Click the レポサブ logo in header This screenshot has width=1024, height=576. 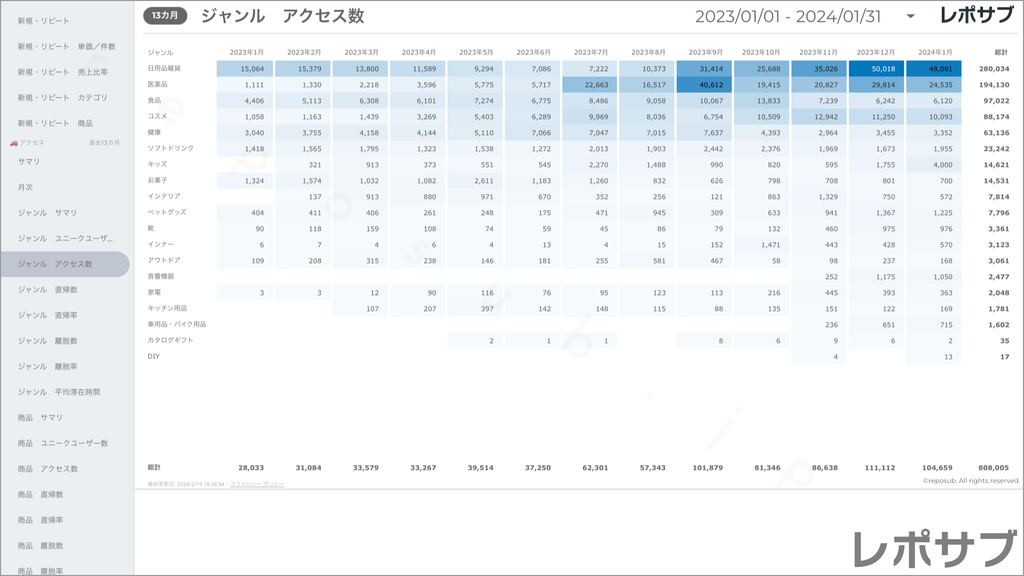(977, 16)
